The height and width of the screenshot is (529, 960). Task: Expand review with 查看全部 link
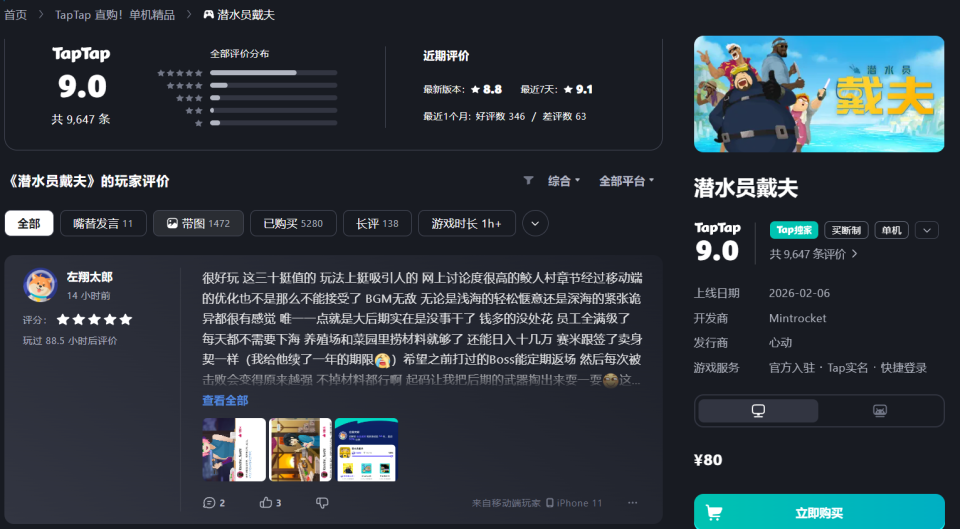point(225,400)
